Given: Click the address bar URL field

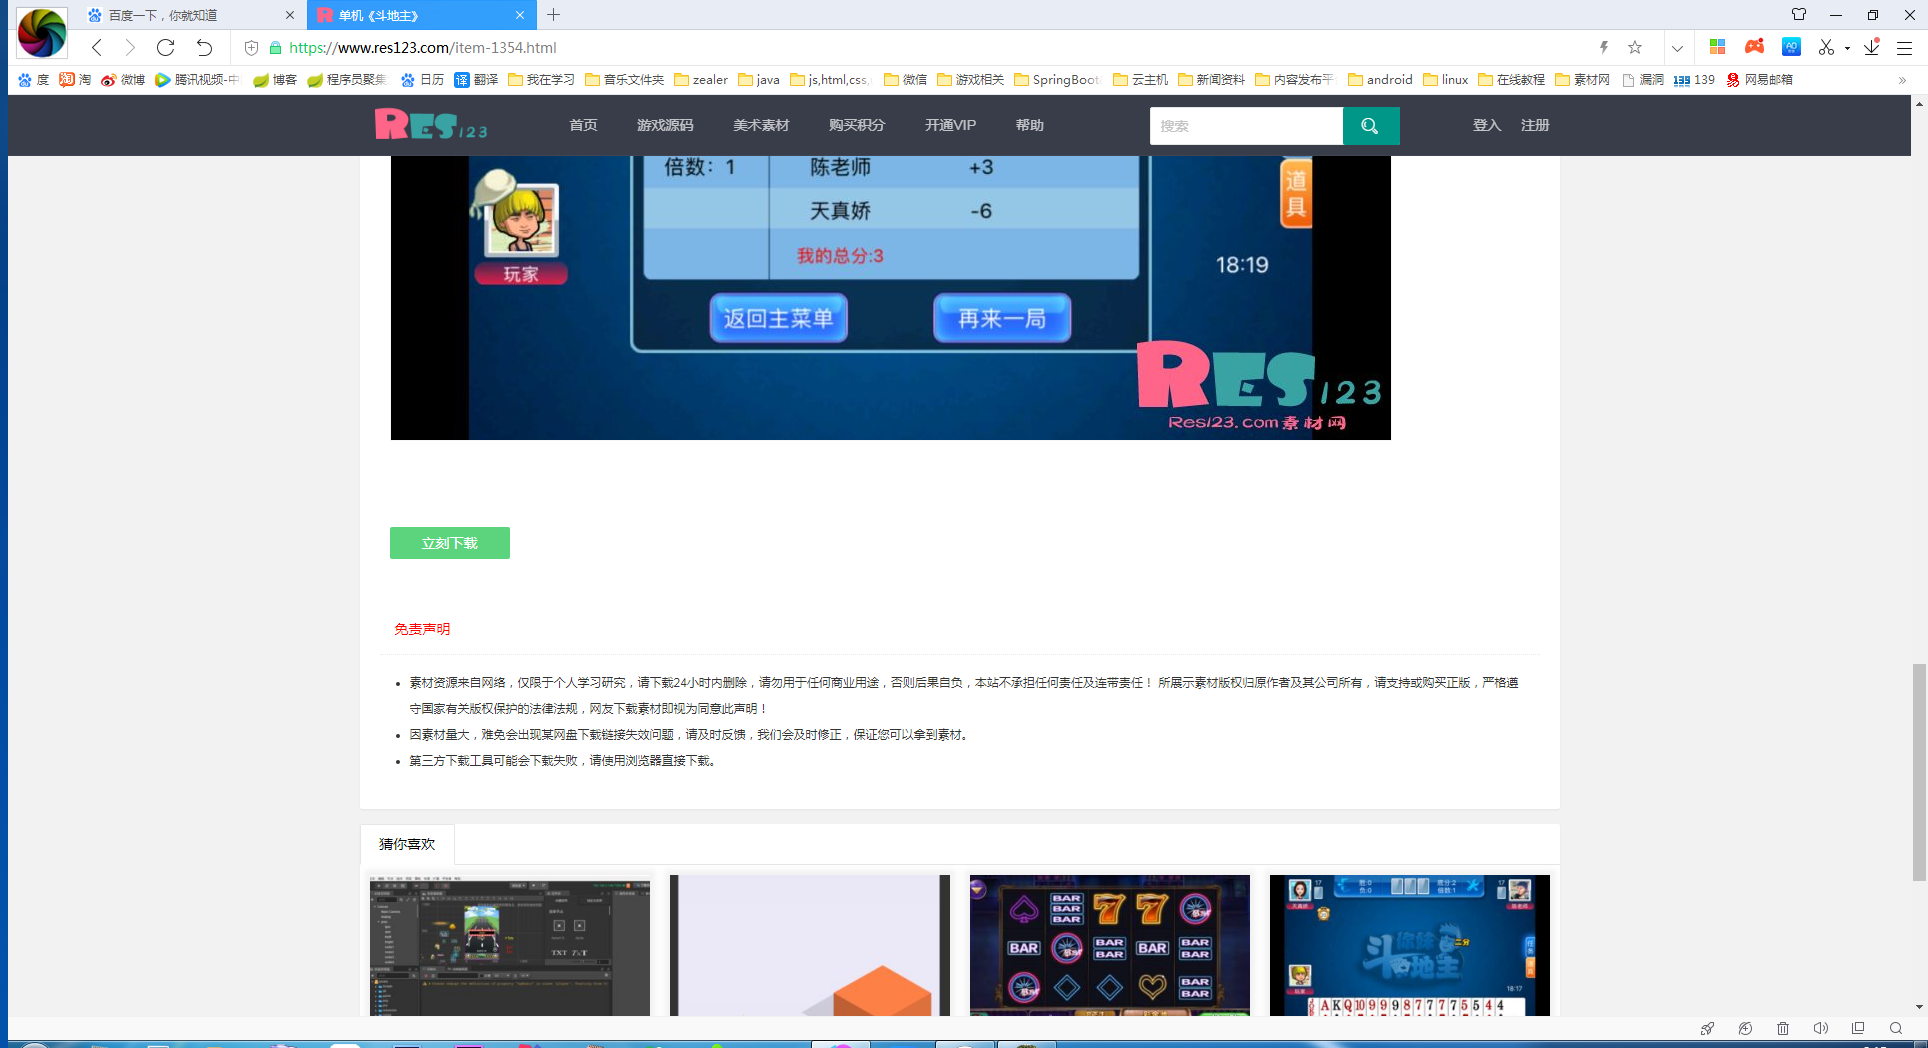Looking at the screenshot, I should point(930,47).
